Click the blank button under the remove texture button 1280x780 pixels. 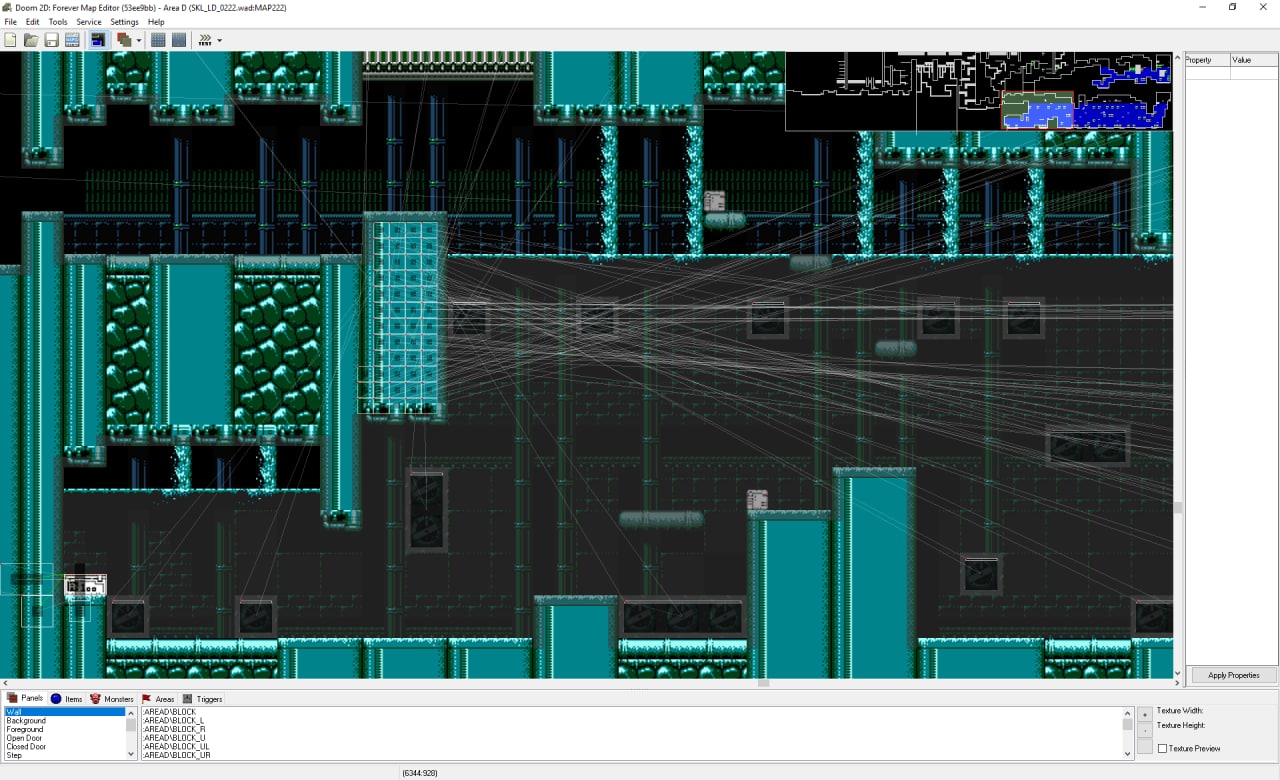point(1144,748)
